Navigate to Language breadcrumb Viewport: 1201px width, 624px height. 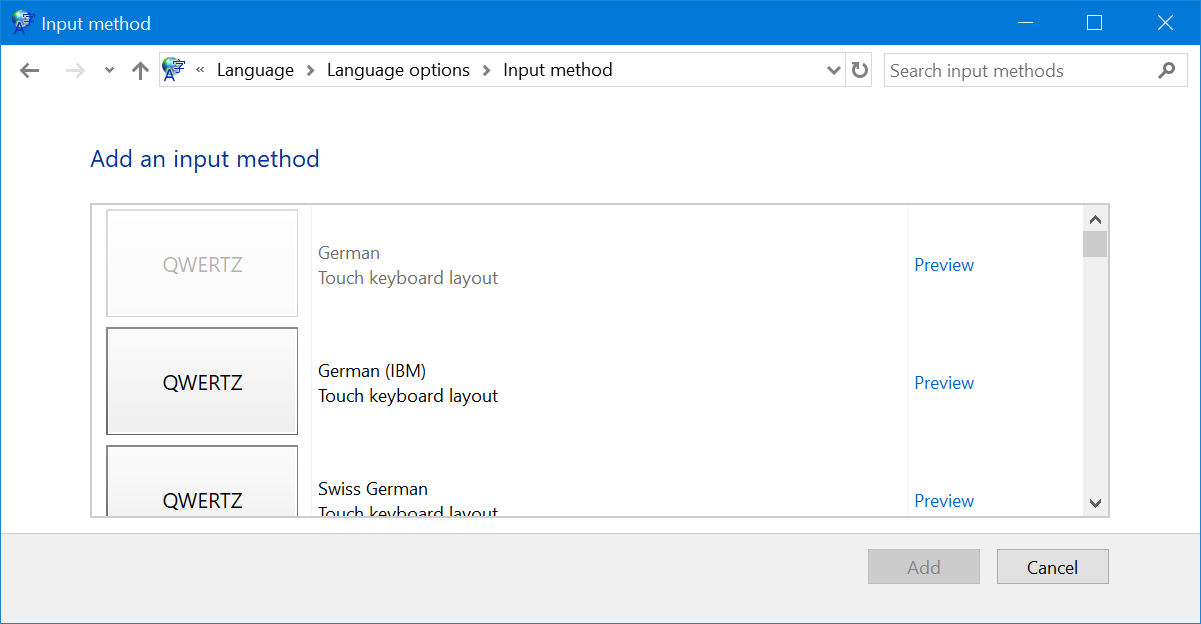tap(255, 70)
